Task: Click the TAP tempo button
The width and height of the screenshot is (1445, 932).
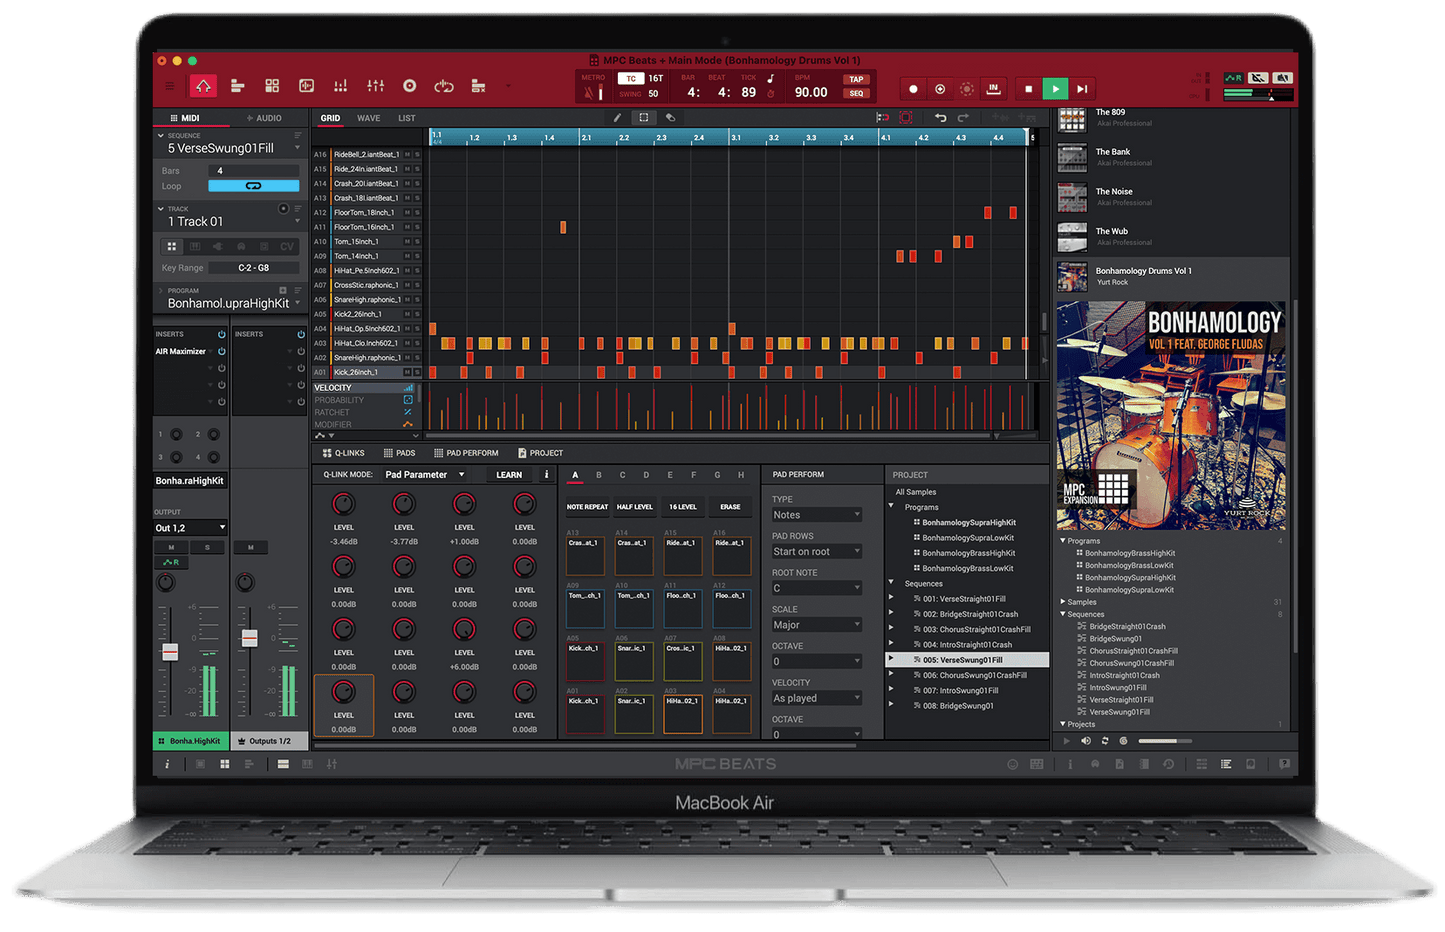Action: coord(856,79)
